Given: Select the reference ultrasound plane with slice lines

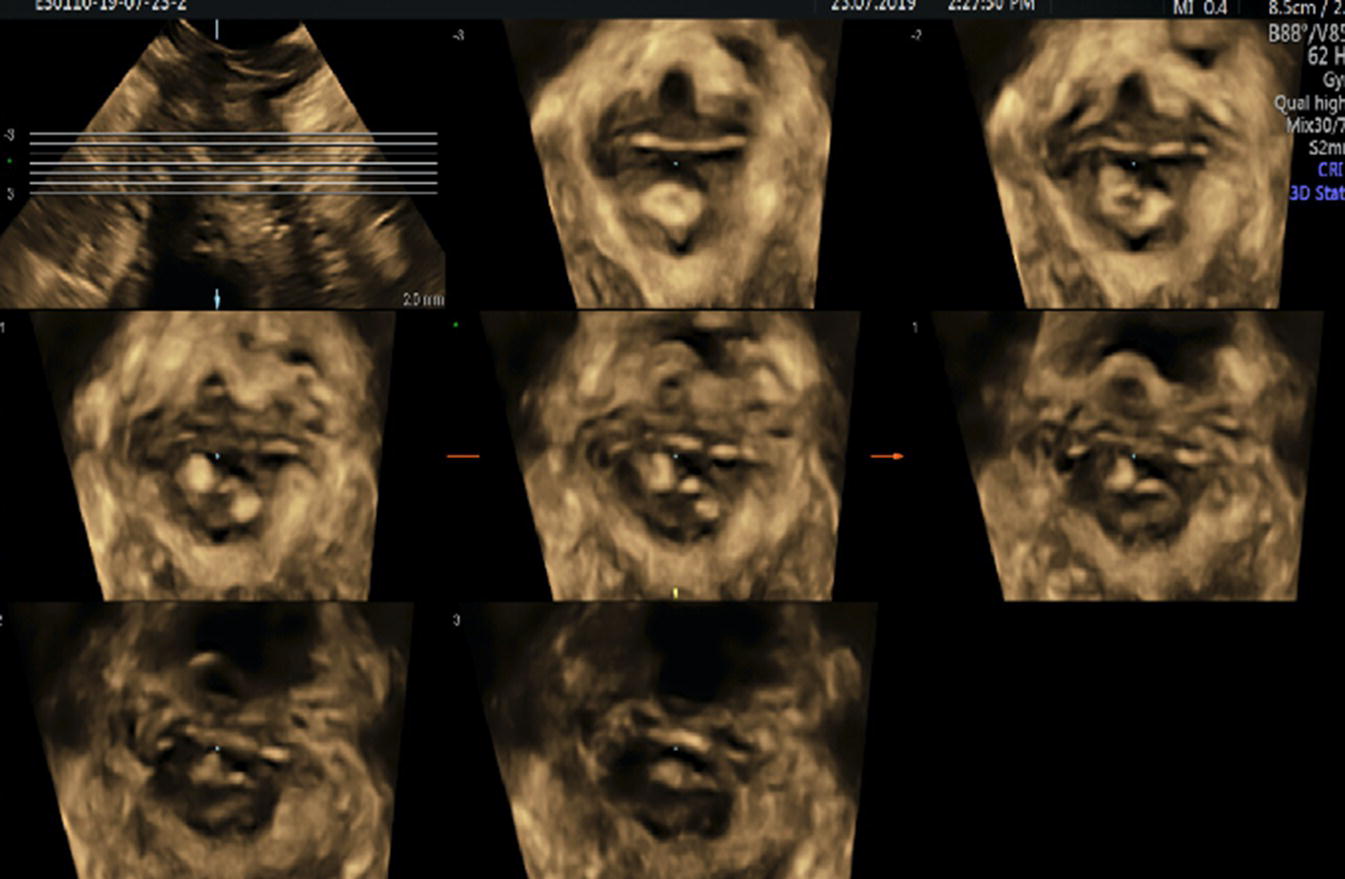Looking at the screenshot, I should pyautogui.click(x=222, y=164).
